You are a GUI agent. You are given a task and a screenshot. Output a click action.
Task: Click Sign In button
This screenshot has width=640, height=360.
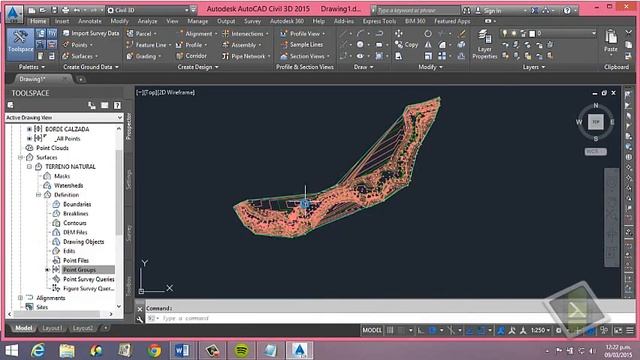coord(488,10)
